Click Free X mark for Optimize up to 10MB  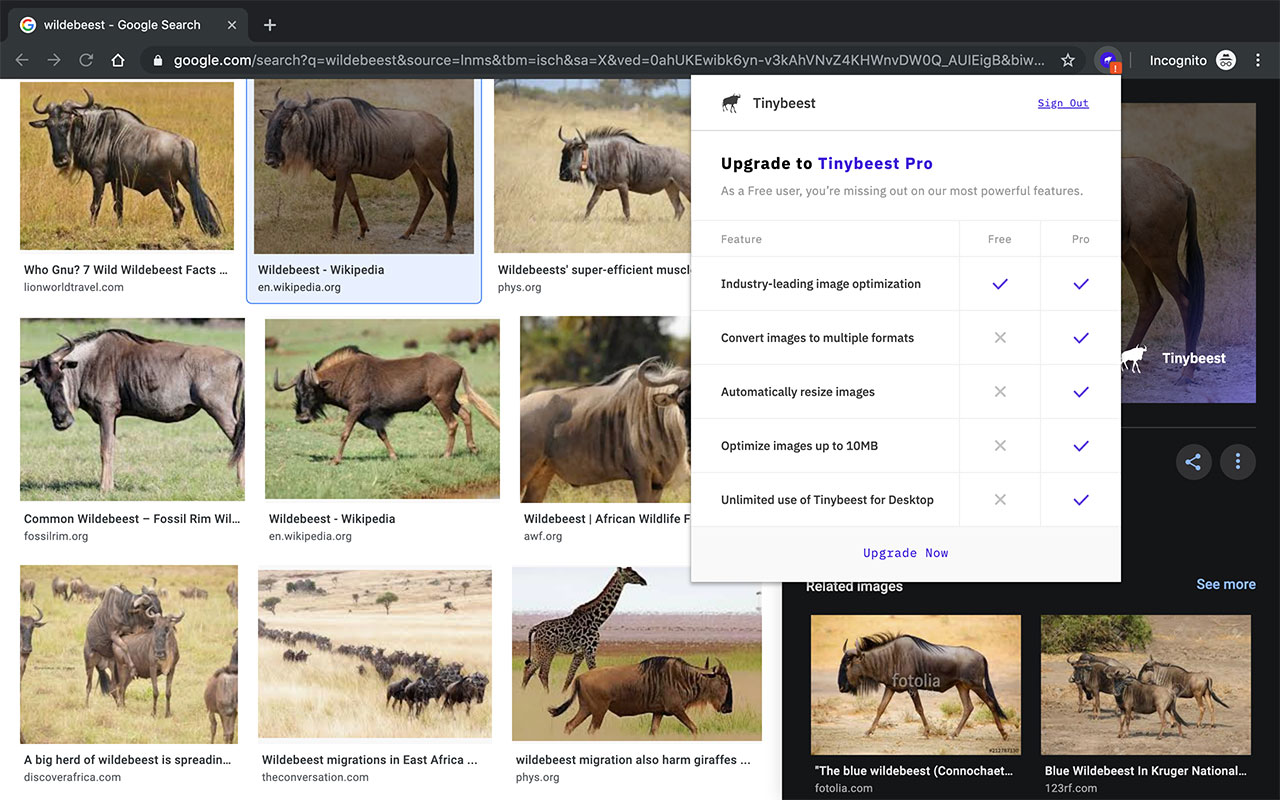[999, 446]
